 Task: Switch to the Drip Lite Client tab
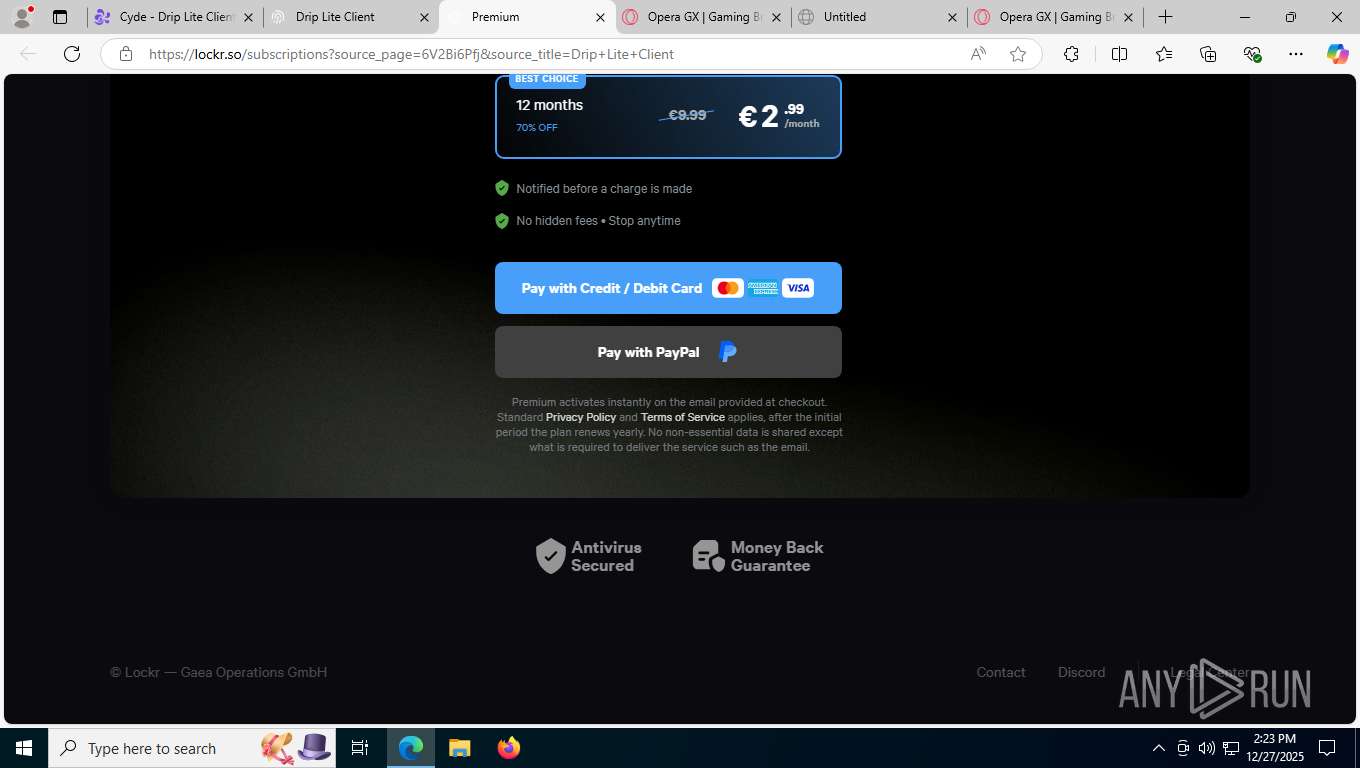pos(351,17)
